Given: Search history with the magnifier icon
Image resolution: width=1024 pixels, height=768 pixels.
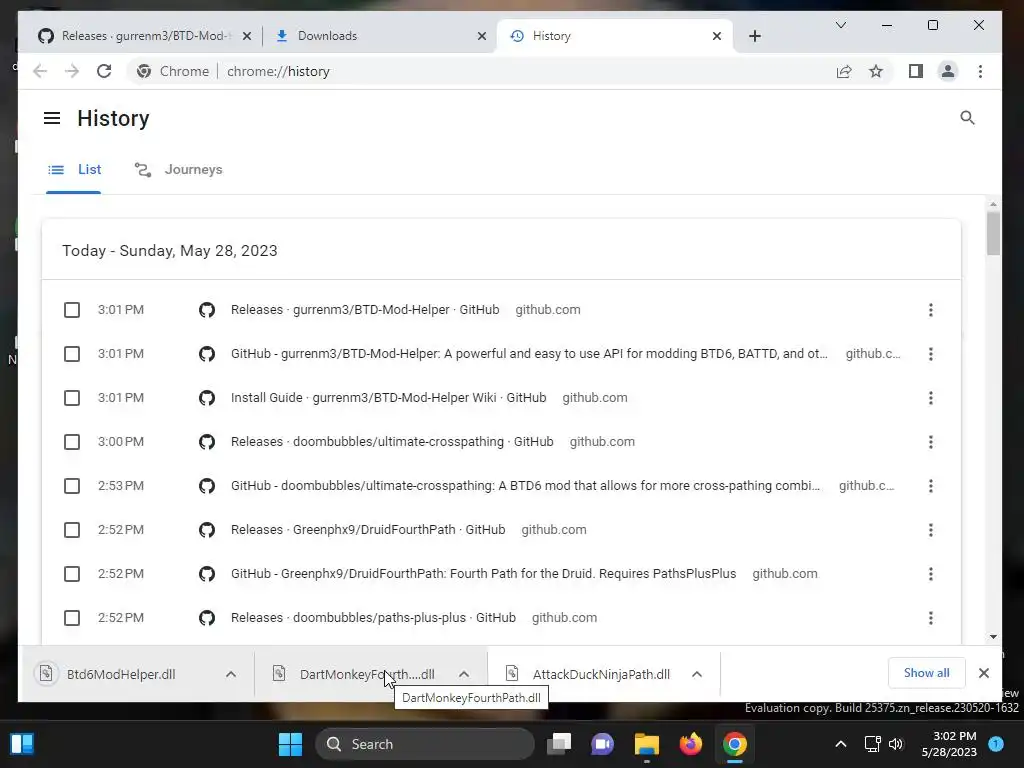Looking at the screenshot, I should tap(967, 118).
